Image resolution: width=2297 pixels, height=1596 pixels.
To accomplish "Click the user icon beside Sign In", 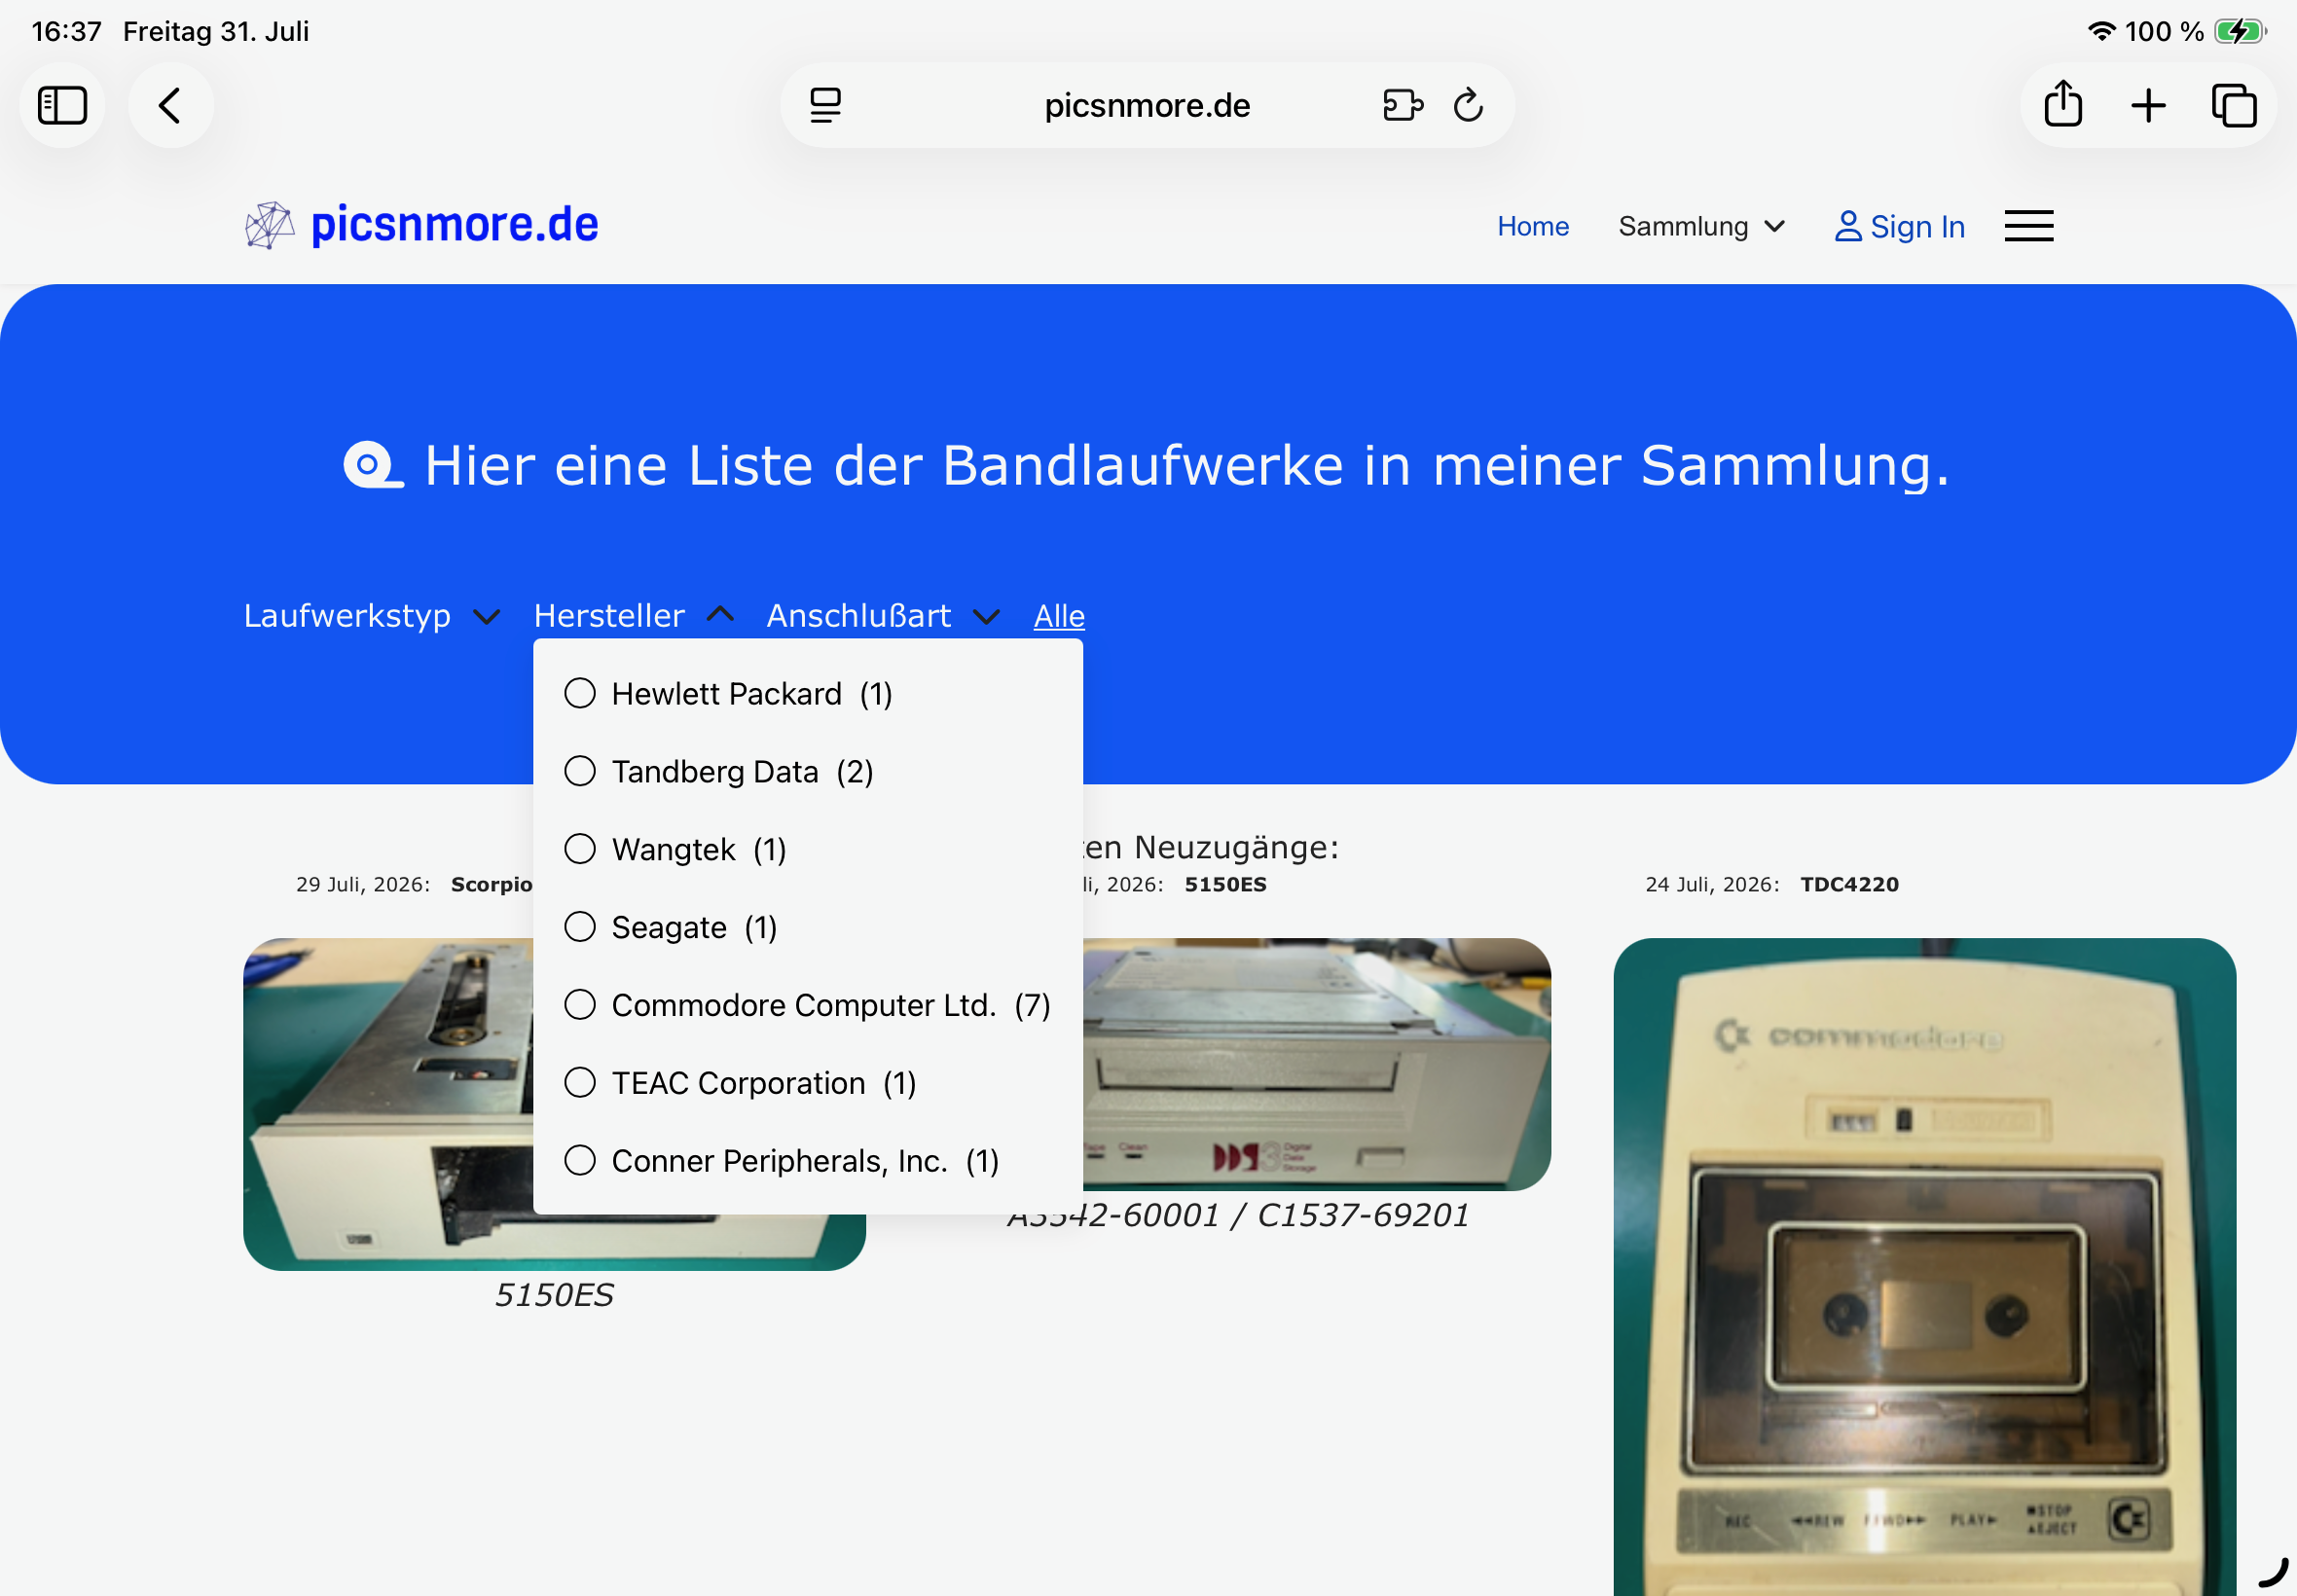I will pyautogui.click(x=1848, y=226).
